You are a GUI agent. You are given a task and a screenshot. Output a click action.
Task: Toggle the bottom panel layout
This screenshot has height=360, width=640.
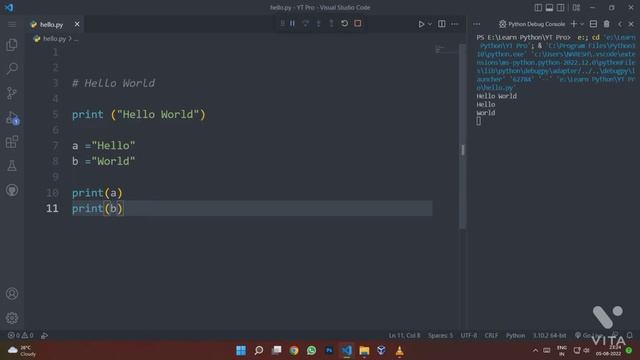click(549, 7)
